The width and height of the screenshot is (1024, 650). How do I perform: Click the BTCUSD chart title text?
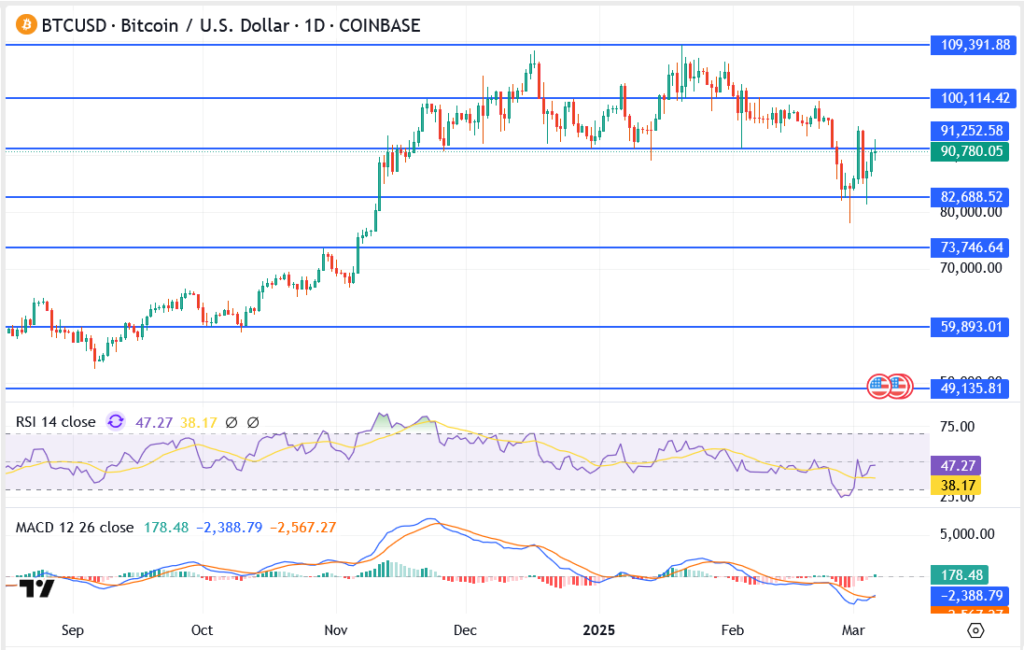[230, 25]
